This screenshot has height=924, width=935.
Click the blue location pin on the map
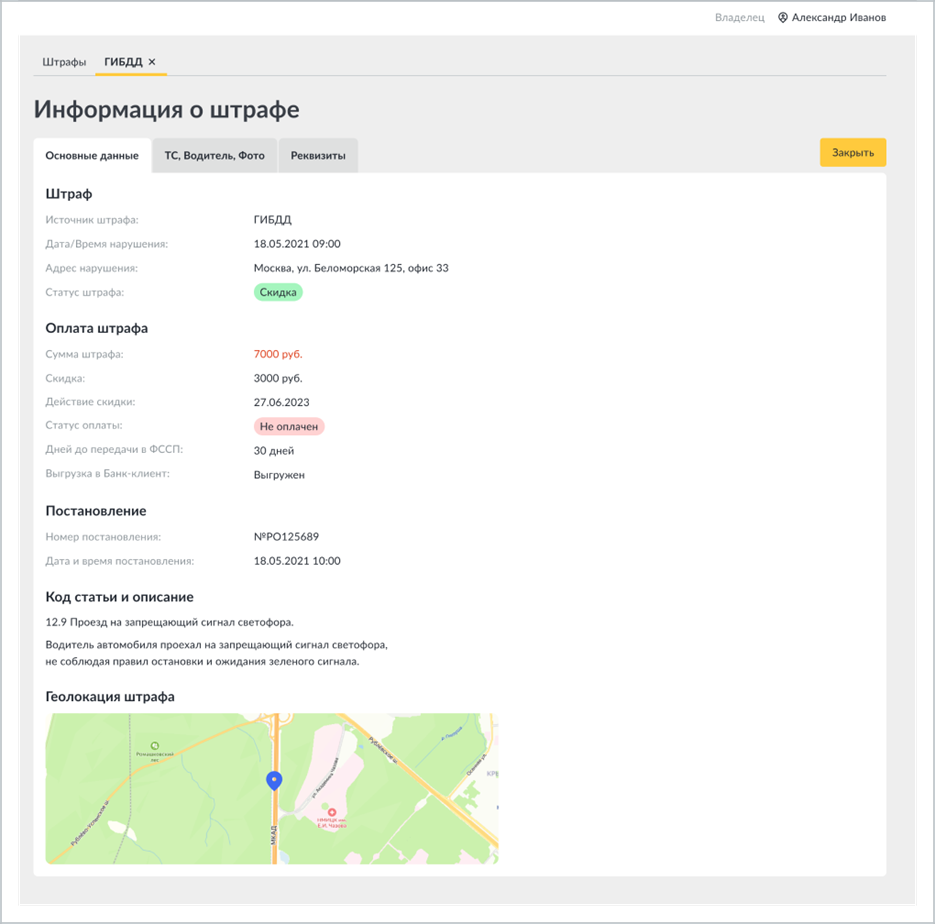(x=274, y=780)
